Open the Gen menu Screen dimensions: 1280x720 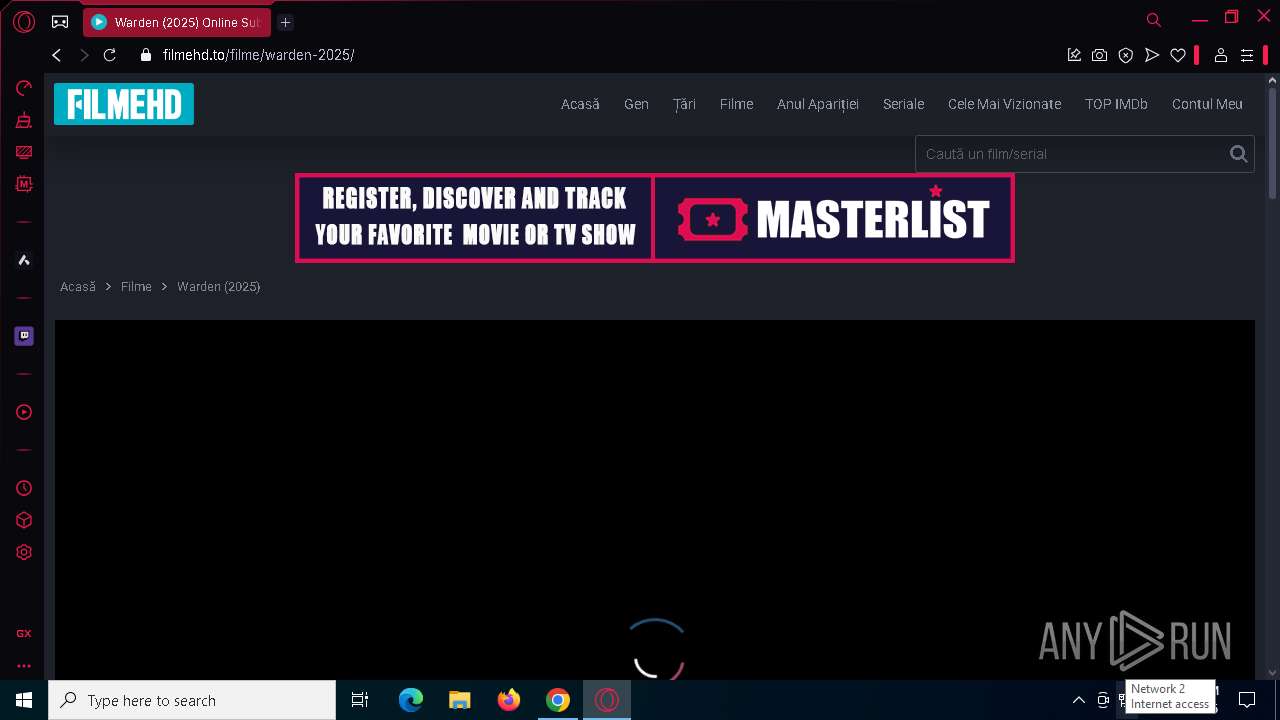pos(636,104)
